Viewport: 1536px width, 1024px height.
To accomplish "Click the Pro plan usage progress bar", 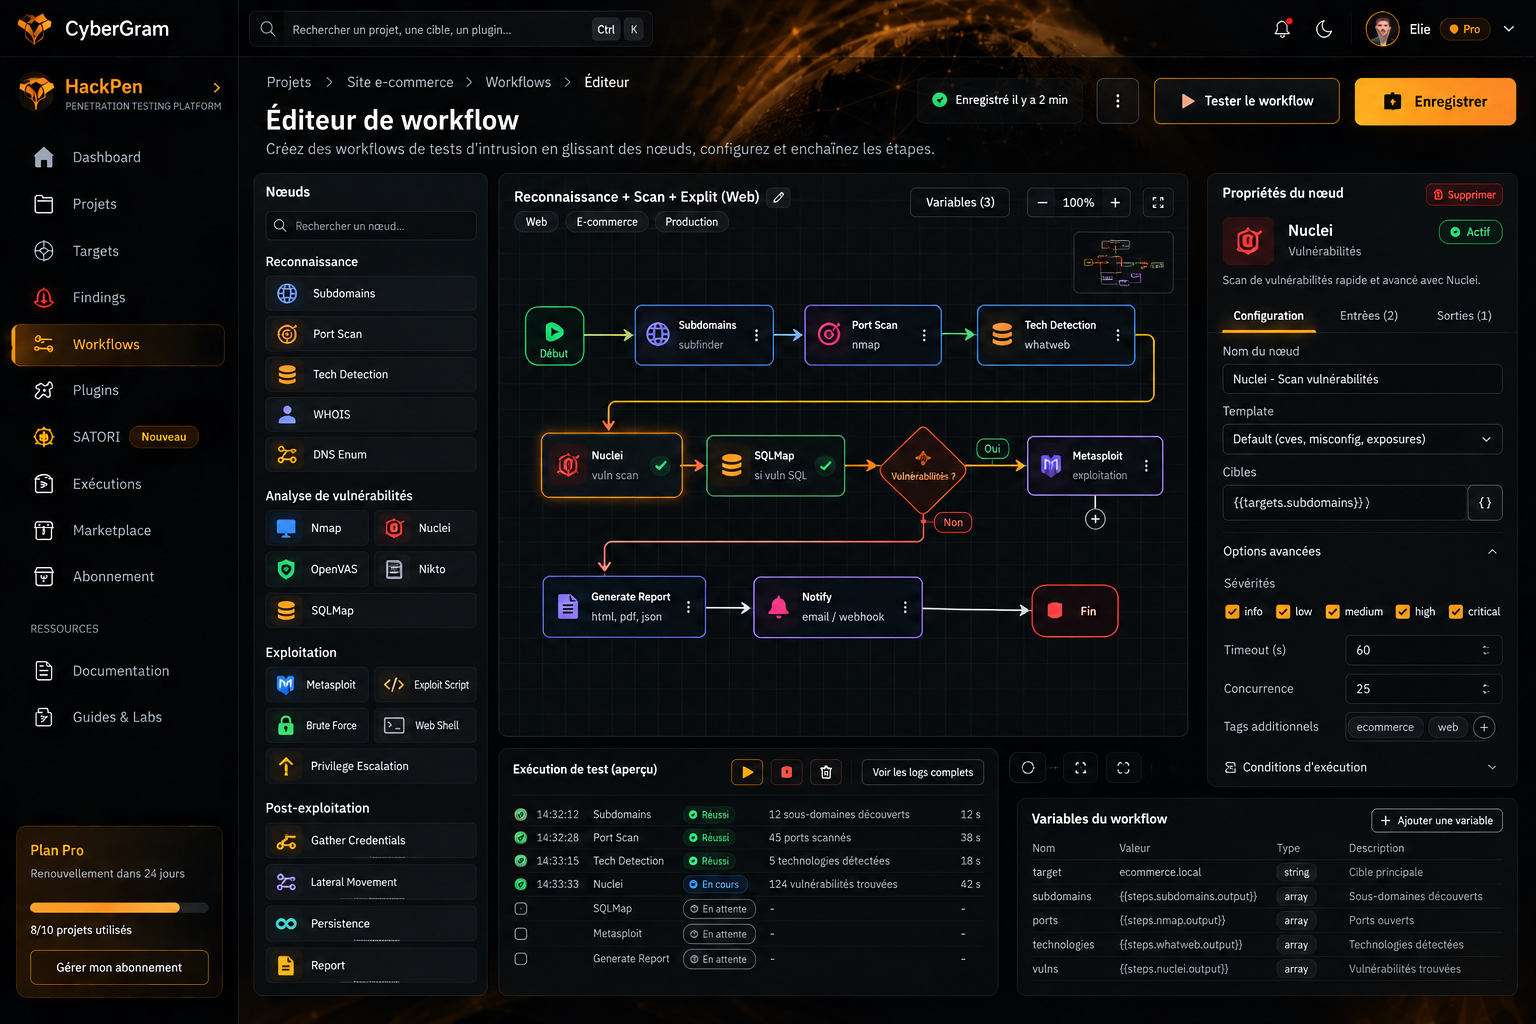I will [x=119, y=908].
